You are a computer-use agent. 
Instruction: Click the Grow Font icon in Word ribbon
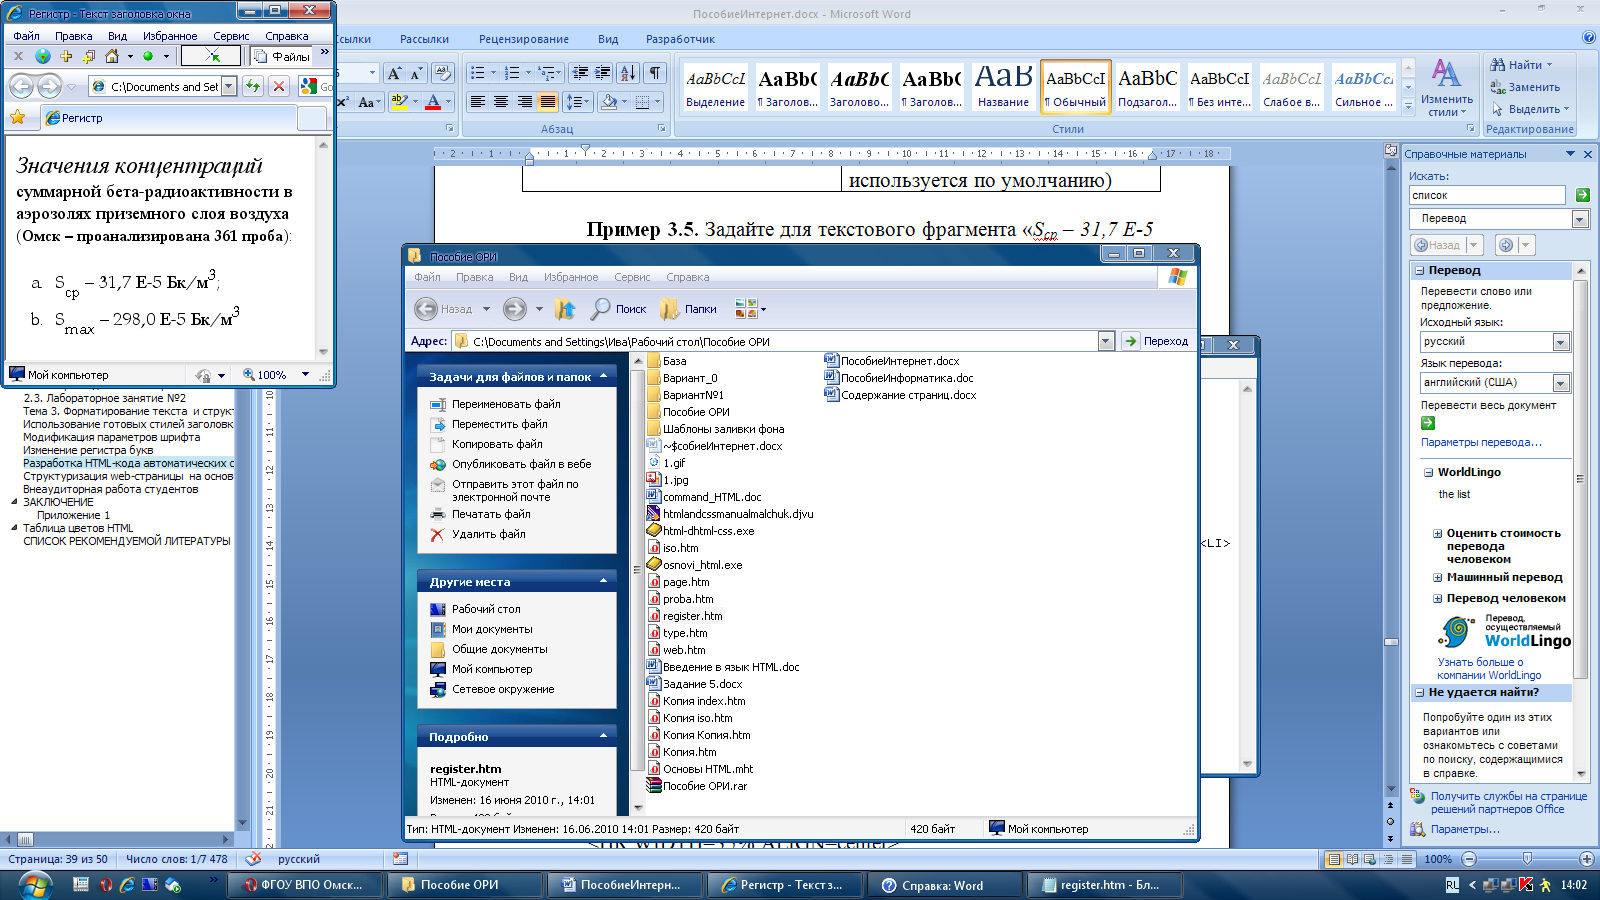394,73
